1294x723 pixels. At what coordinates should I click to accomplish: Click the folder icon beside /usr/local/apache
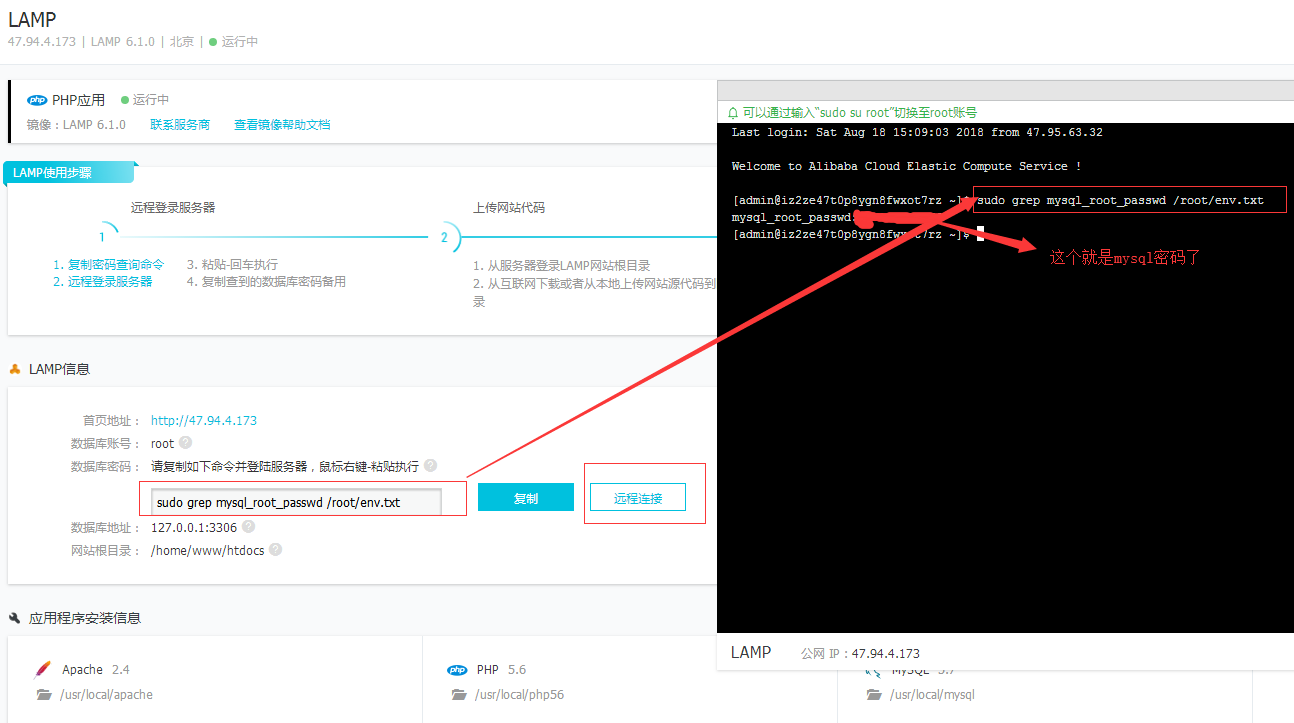tap(43, 694)
